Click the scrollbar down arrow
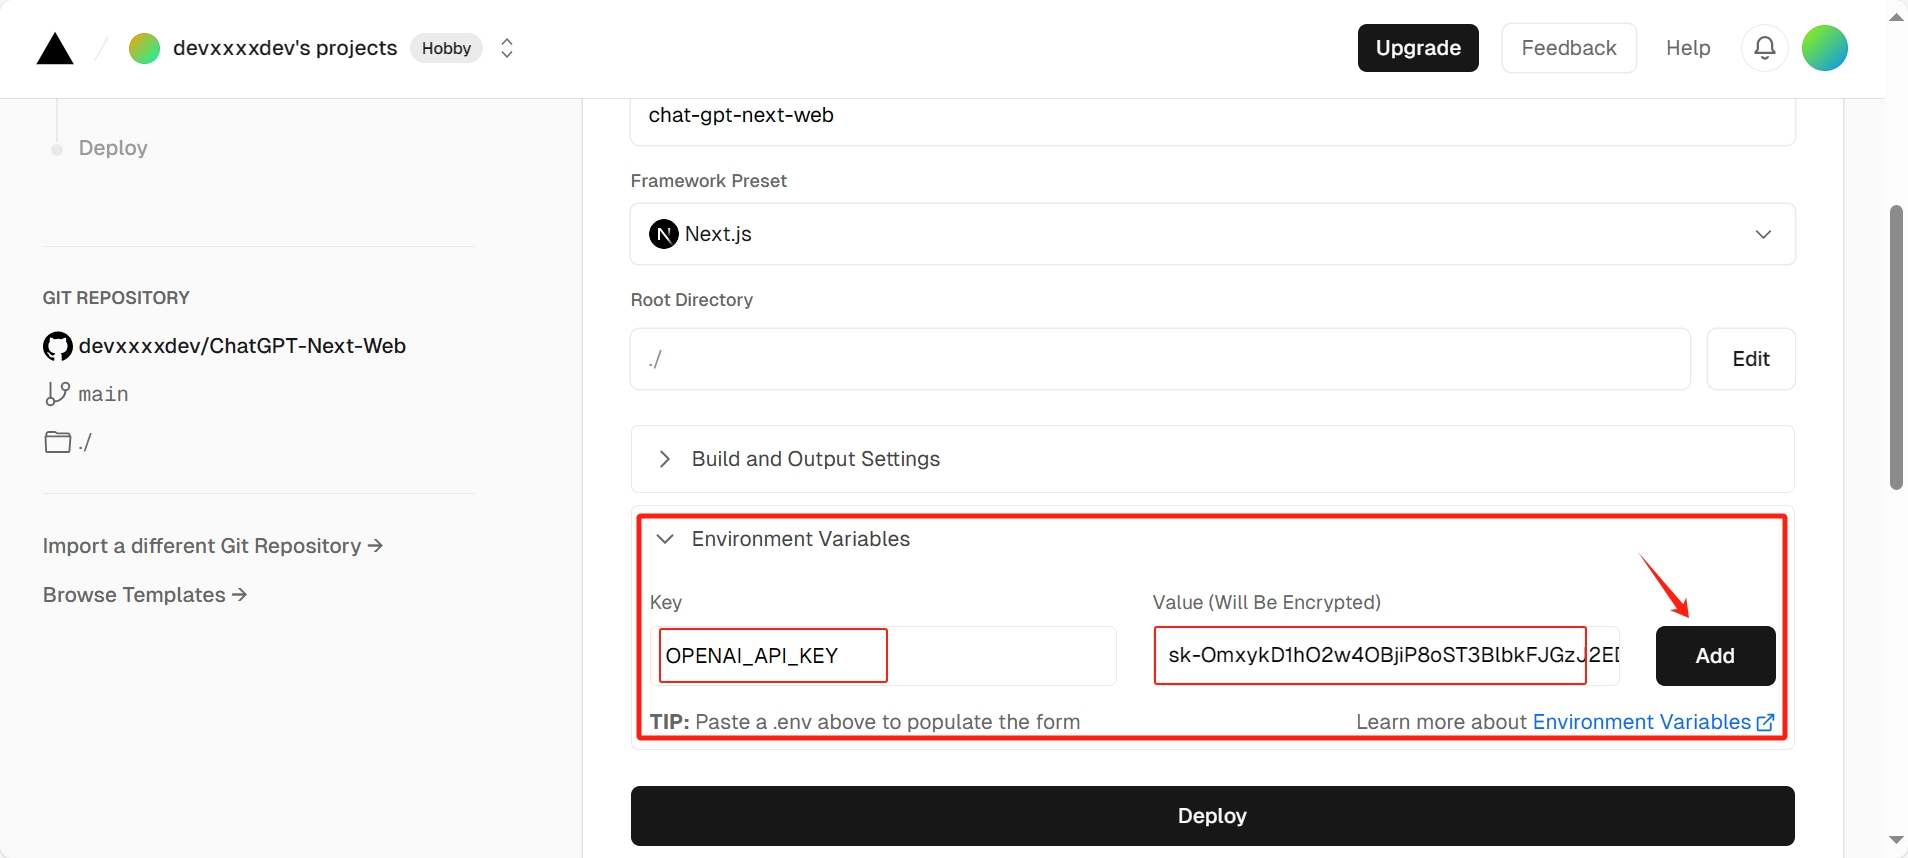The height and width of the screenshot is (858, 1908). (x=1896, y=840)
